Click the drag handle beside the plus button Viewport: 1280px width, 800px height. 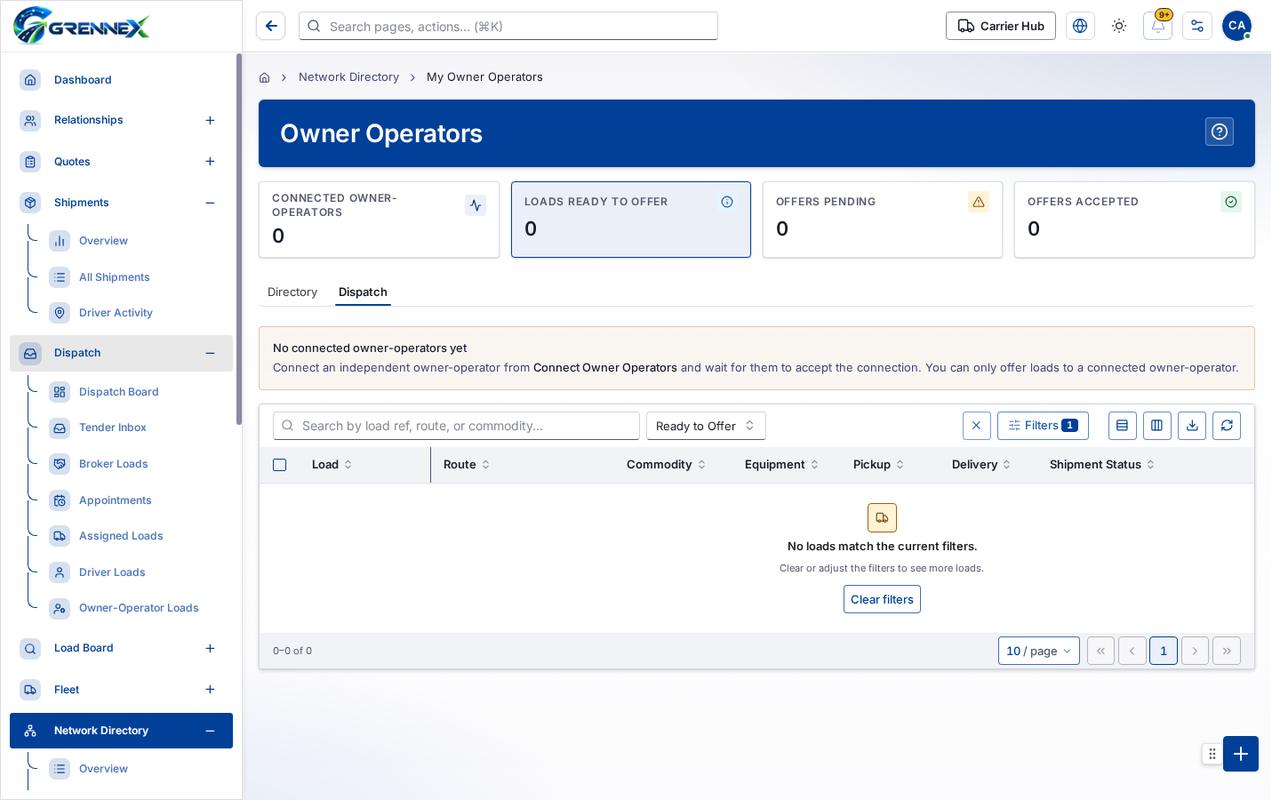click(x=1212, y=754)
